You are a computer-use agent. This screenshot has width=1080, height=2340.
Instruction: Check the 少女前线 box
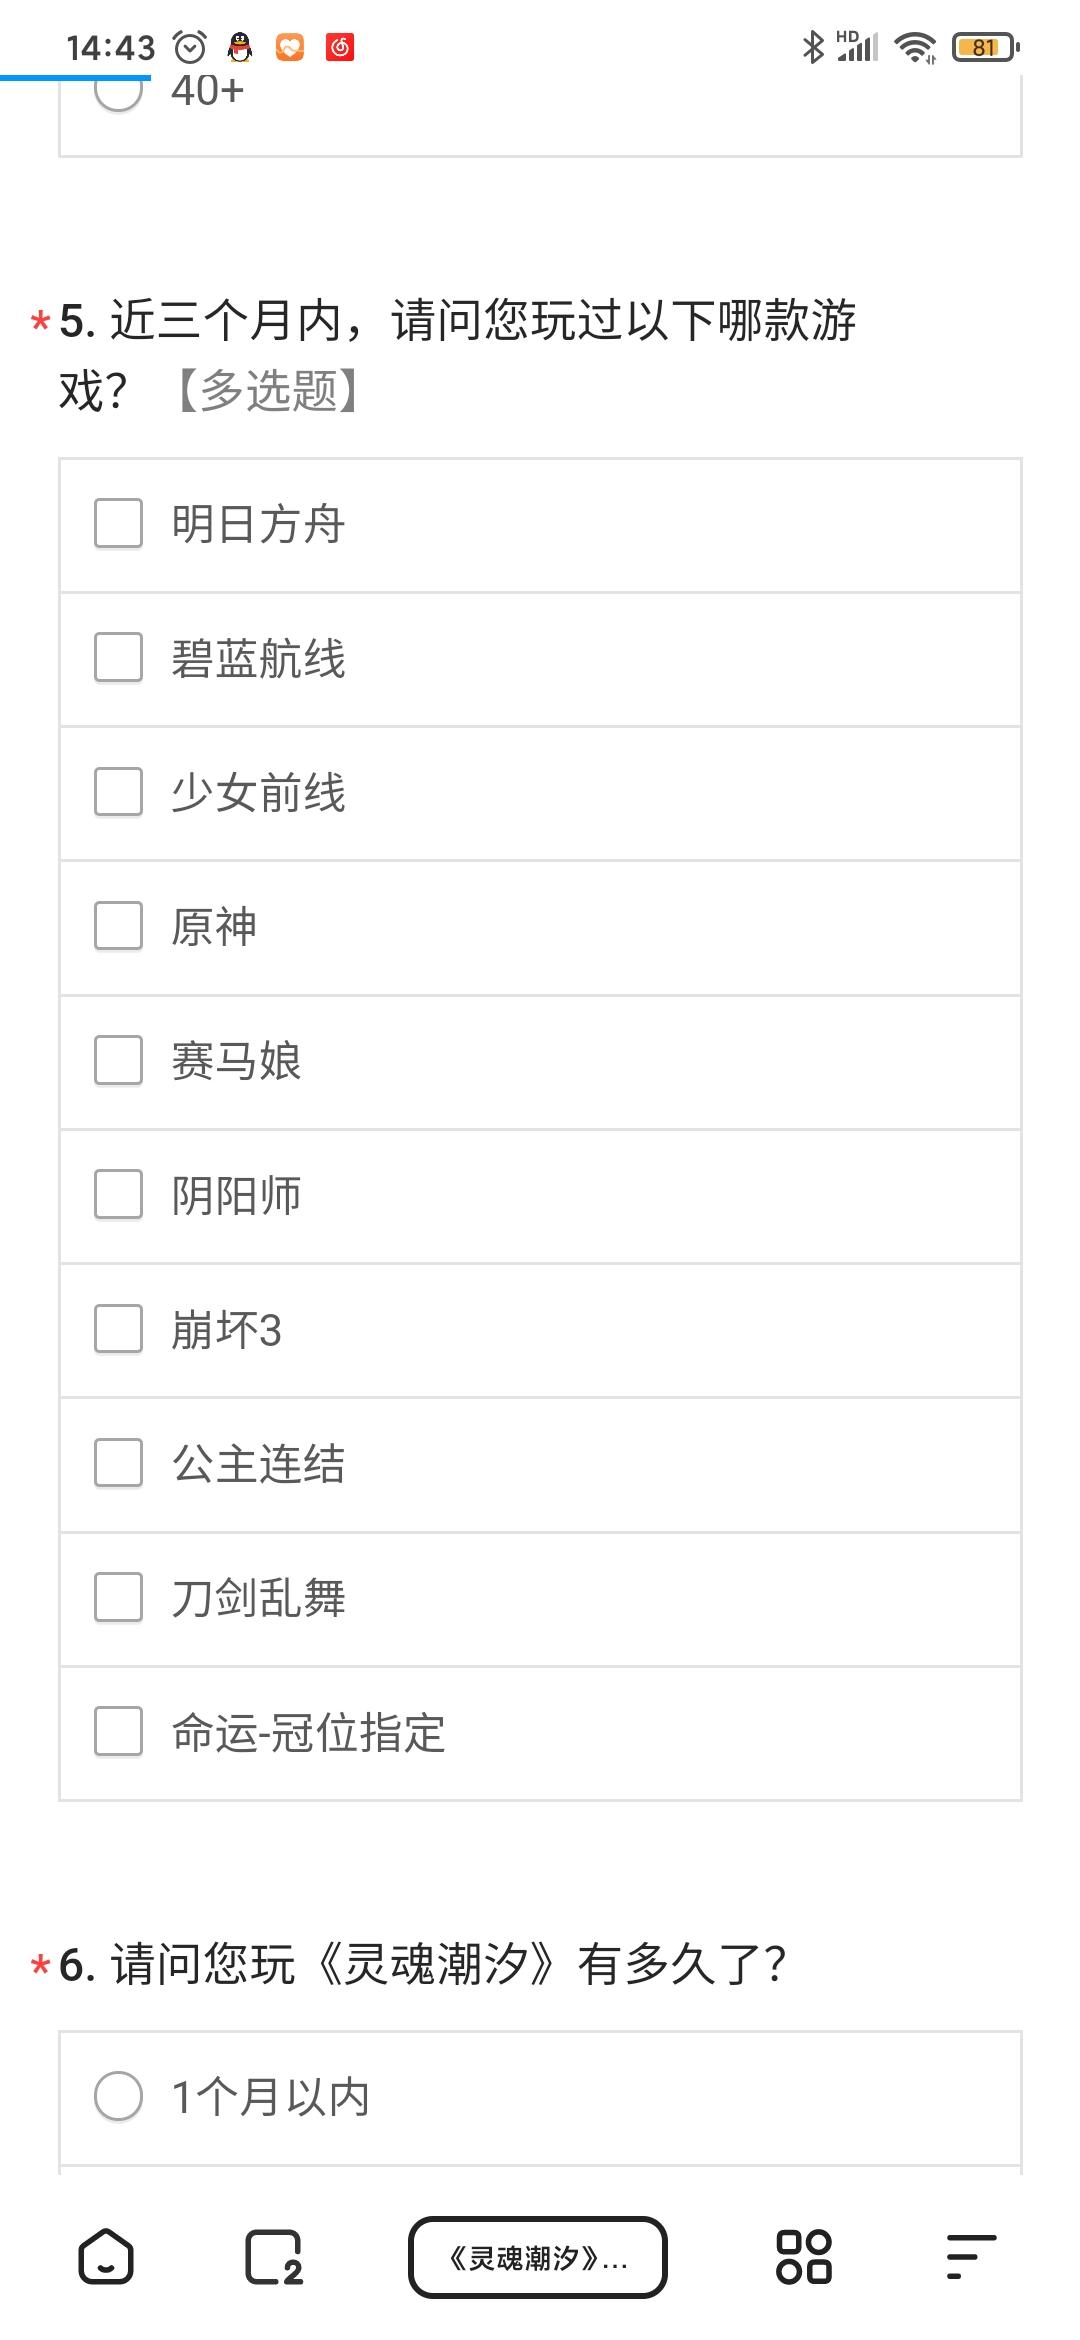118,792
